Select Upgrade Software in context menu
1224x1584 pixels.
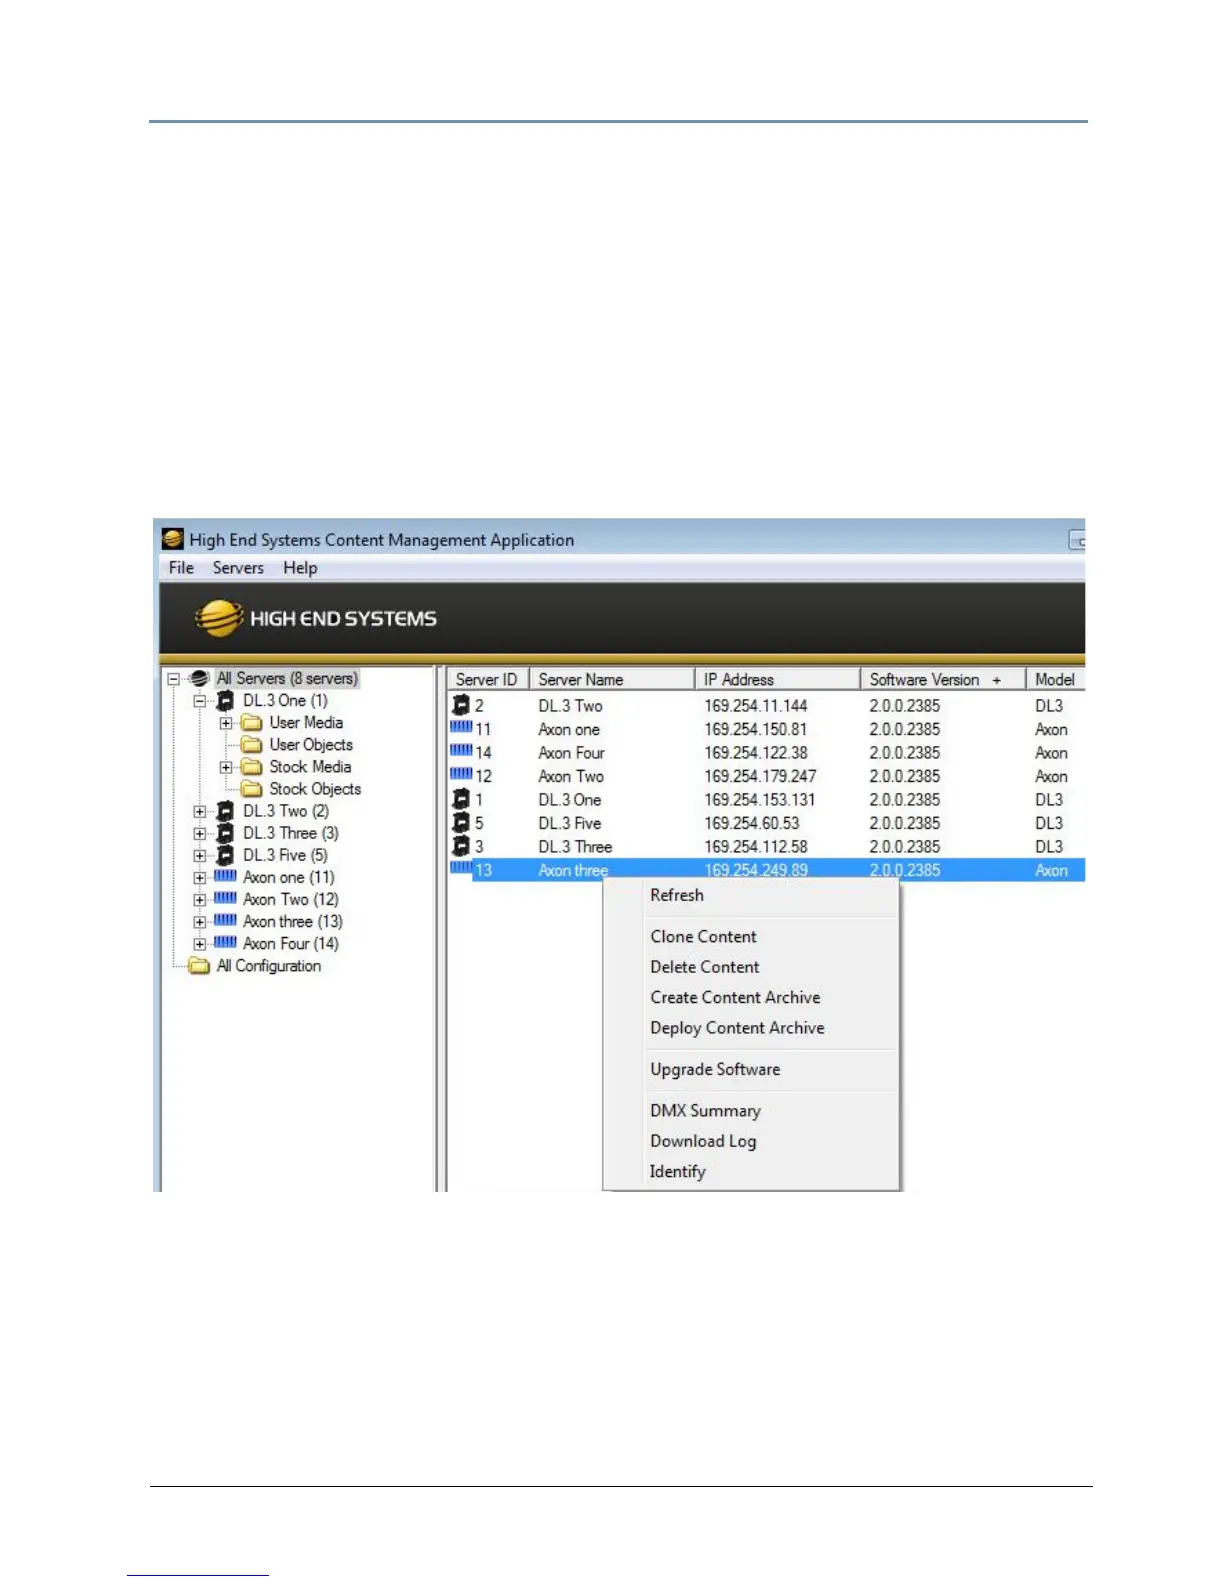[x=715, y=1069]
